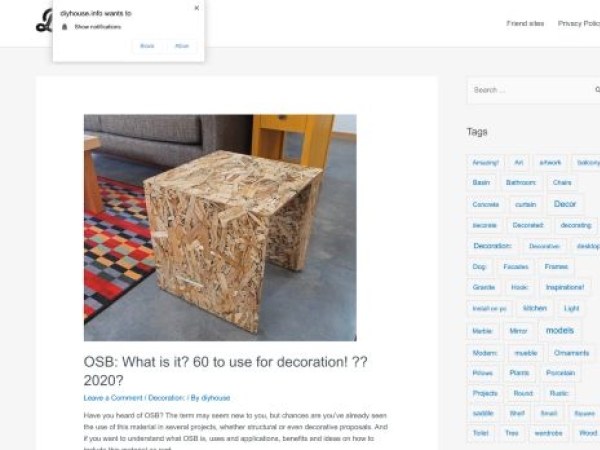
Task: Click the Leave a Comment link
Action: [113, 397]
